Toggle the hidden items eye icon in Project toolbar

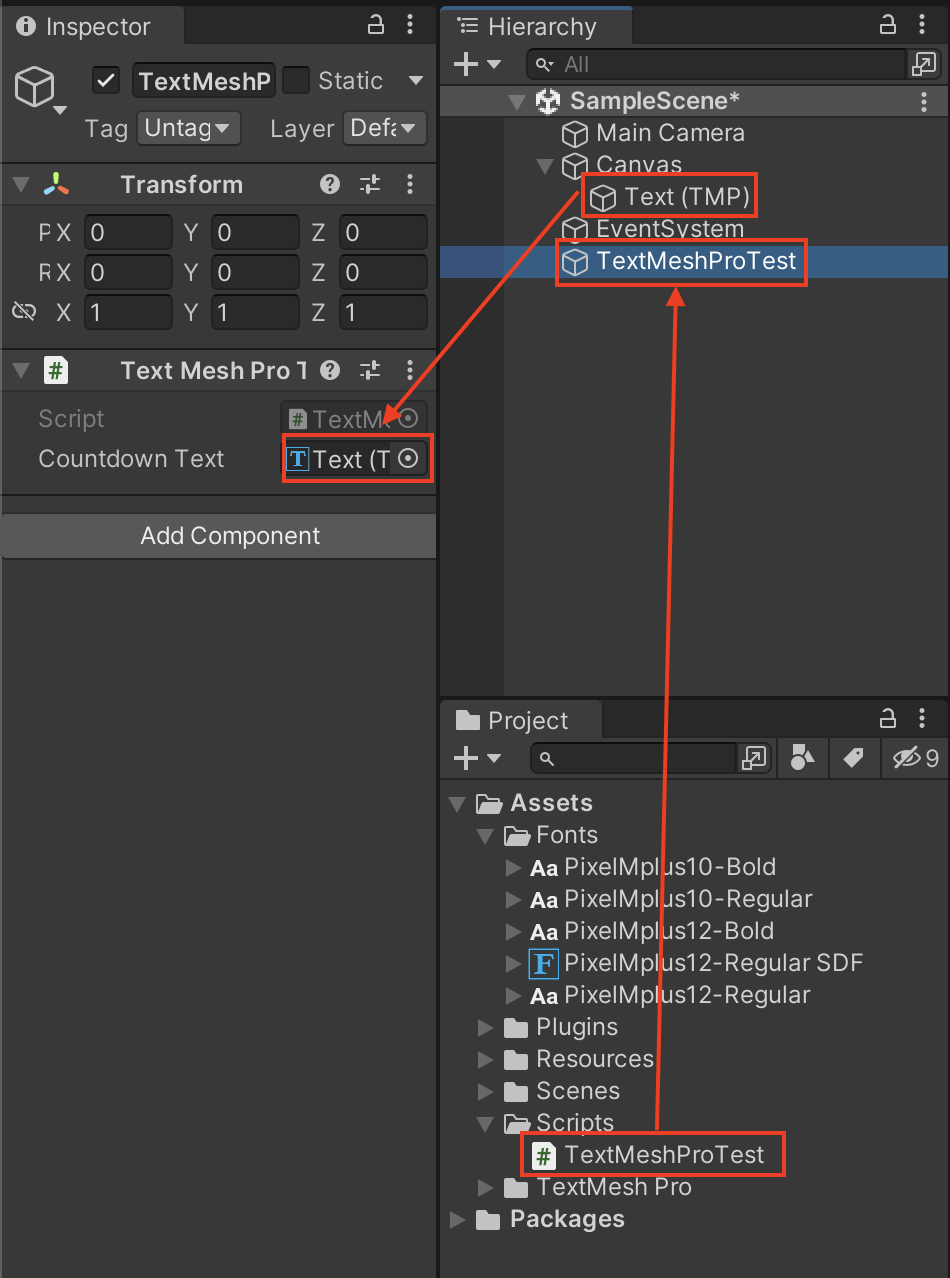tap(905, 758)
